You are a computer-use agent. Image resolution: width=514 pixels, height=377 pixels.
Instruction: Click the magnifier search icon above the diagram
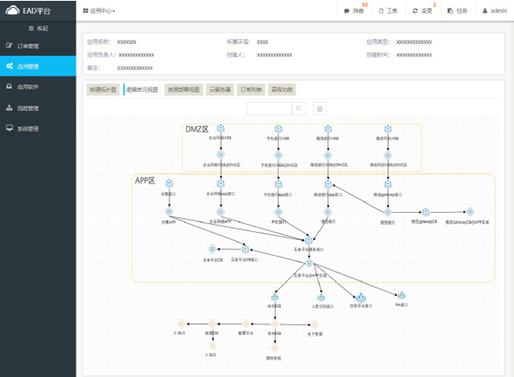(x=299, y=108)
